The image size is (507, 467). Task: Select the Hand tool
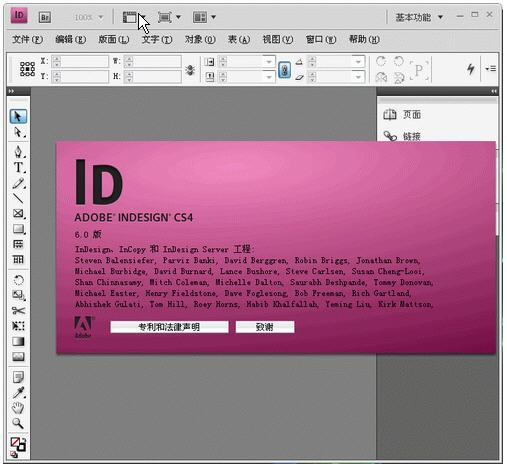pyautogui.click(x=18, y=408)
